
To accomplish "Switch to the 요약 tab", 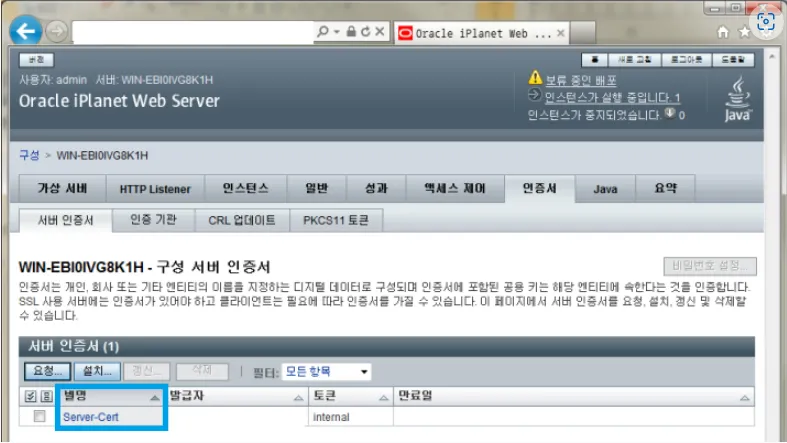I will click(x=666, y=189).
